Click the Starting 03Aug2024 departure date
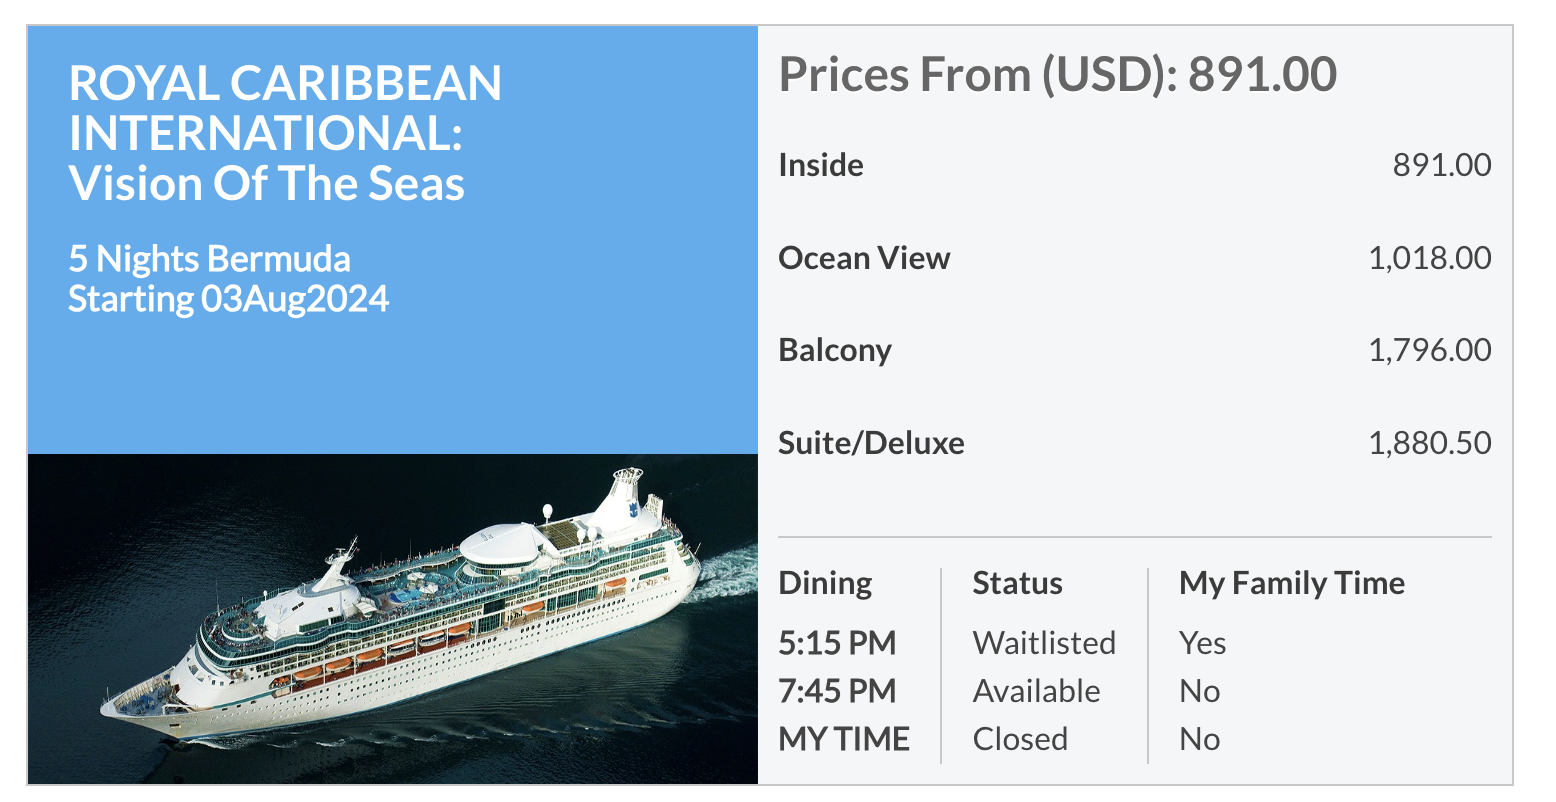The image size is (1556, 802). point(228,299)
